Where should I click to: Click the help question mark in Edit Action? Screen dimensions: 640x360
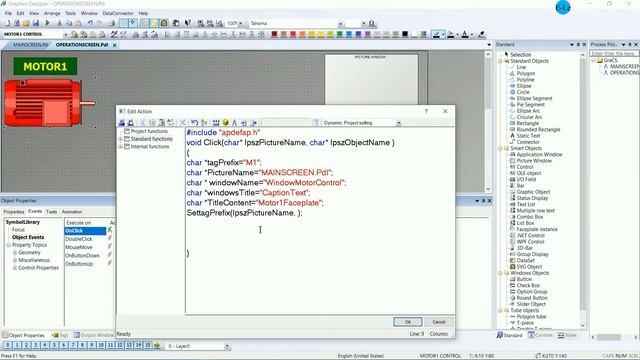coord(427,111)
